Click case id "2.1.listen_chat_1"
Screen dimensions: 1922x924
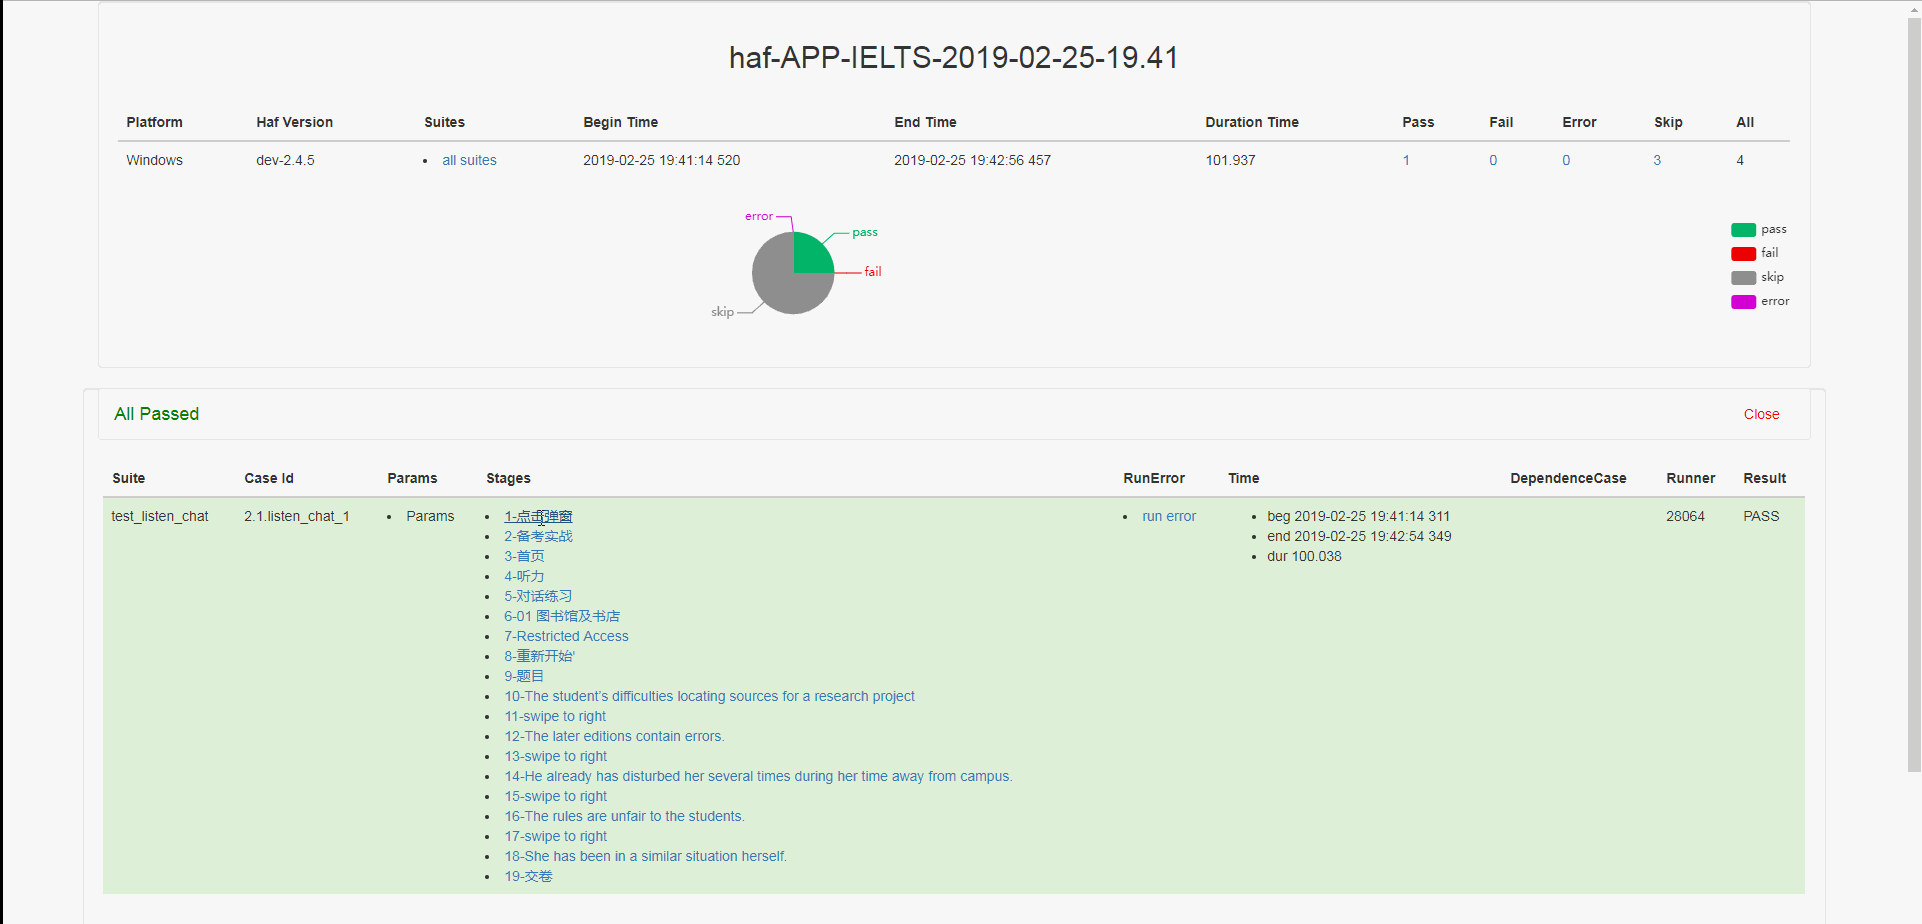296,516
